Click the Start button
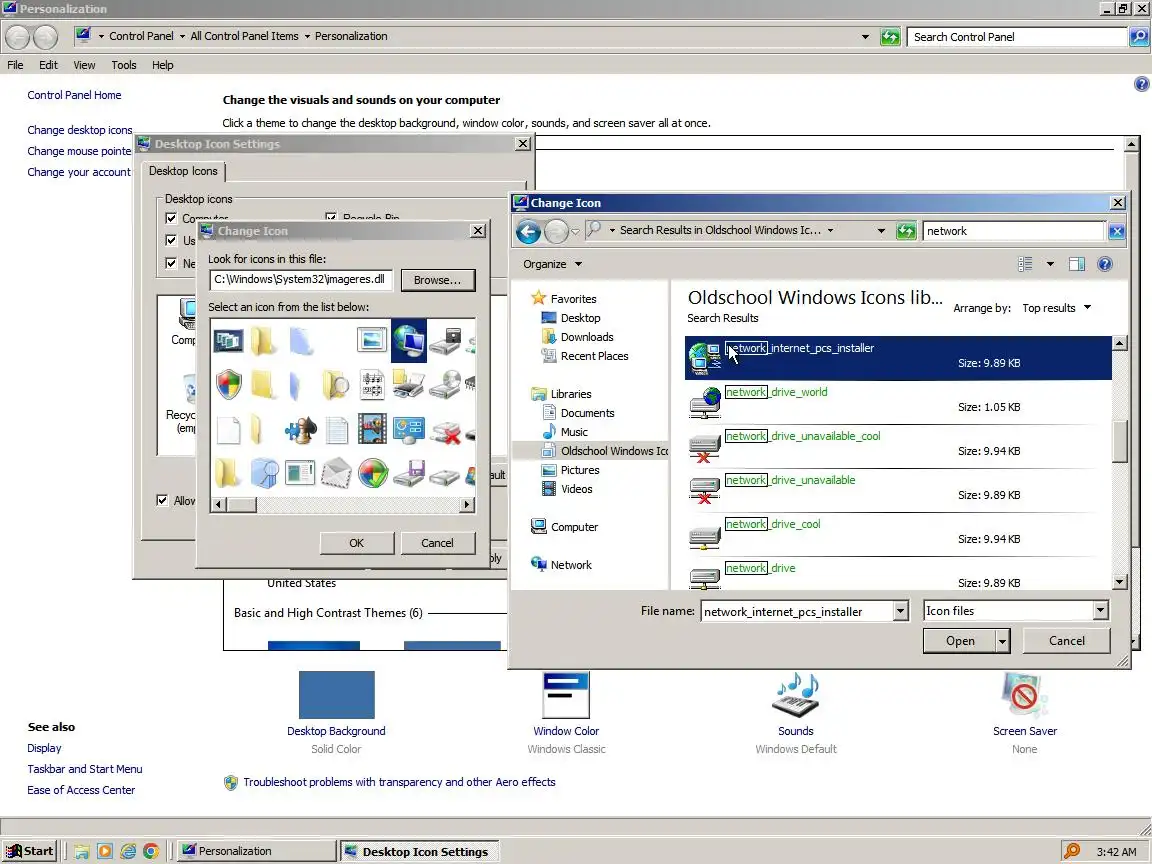 coord(29,851)
